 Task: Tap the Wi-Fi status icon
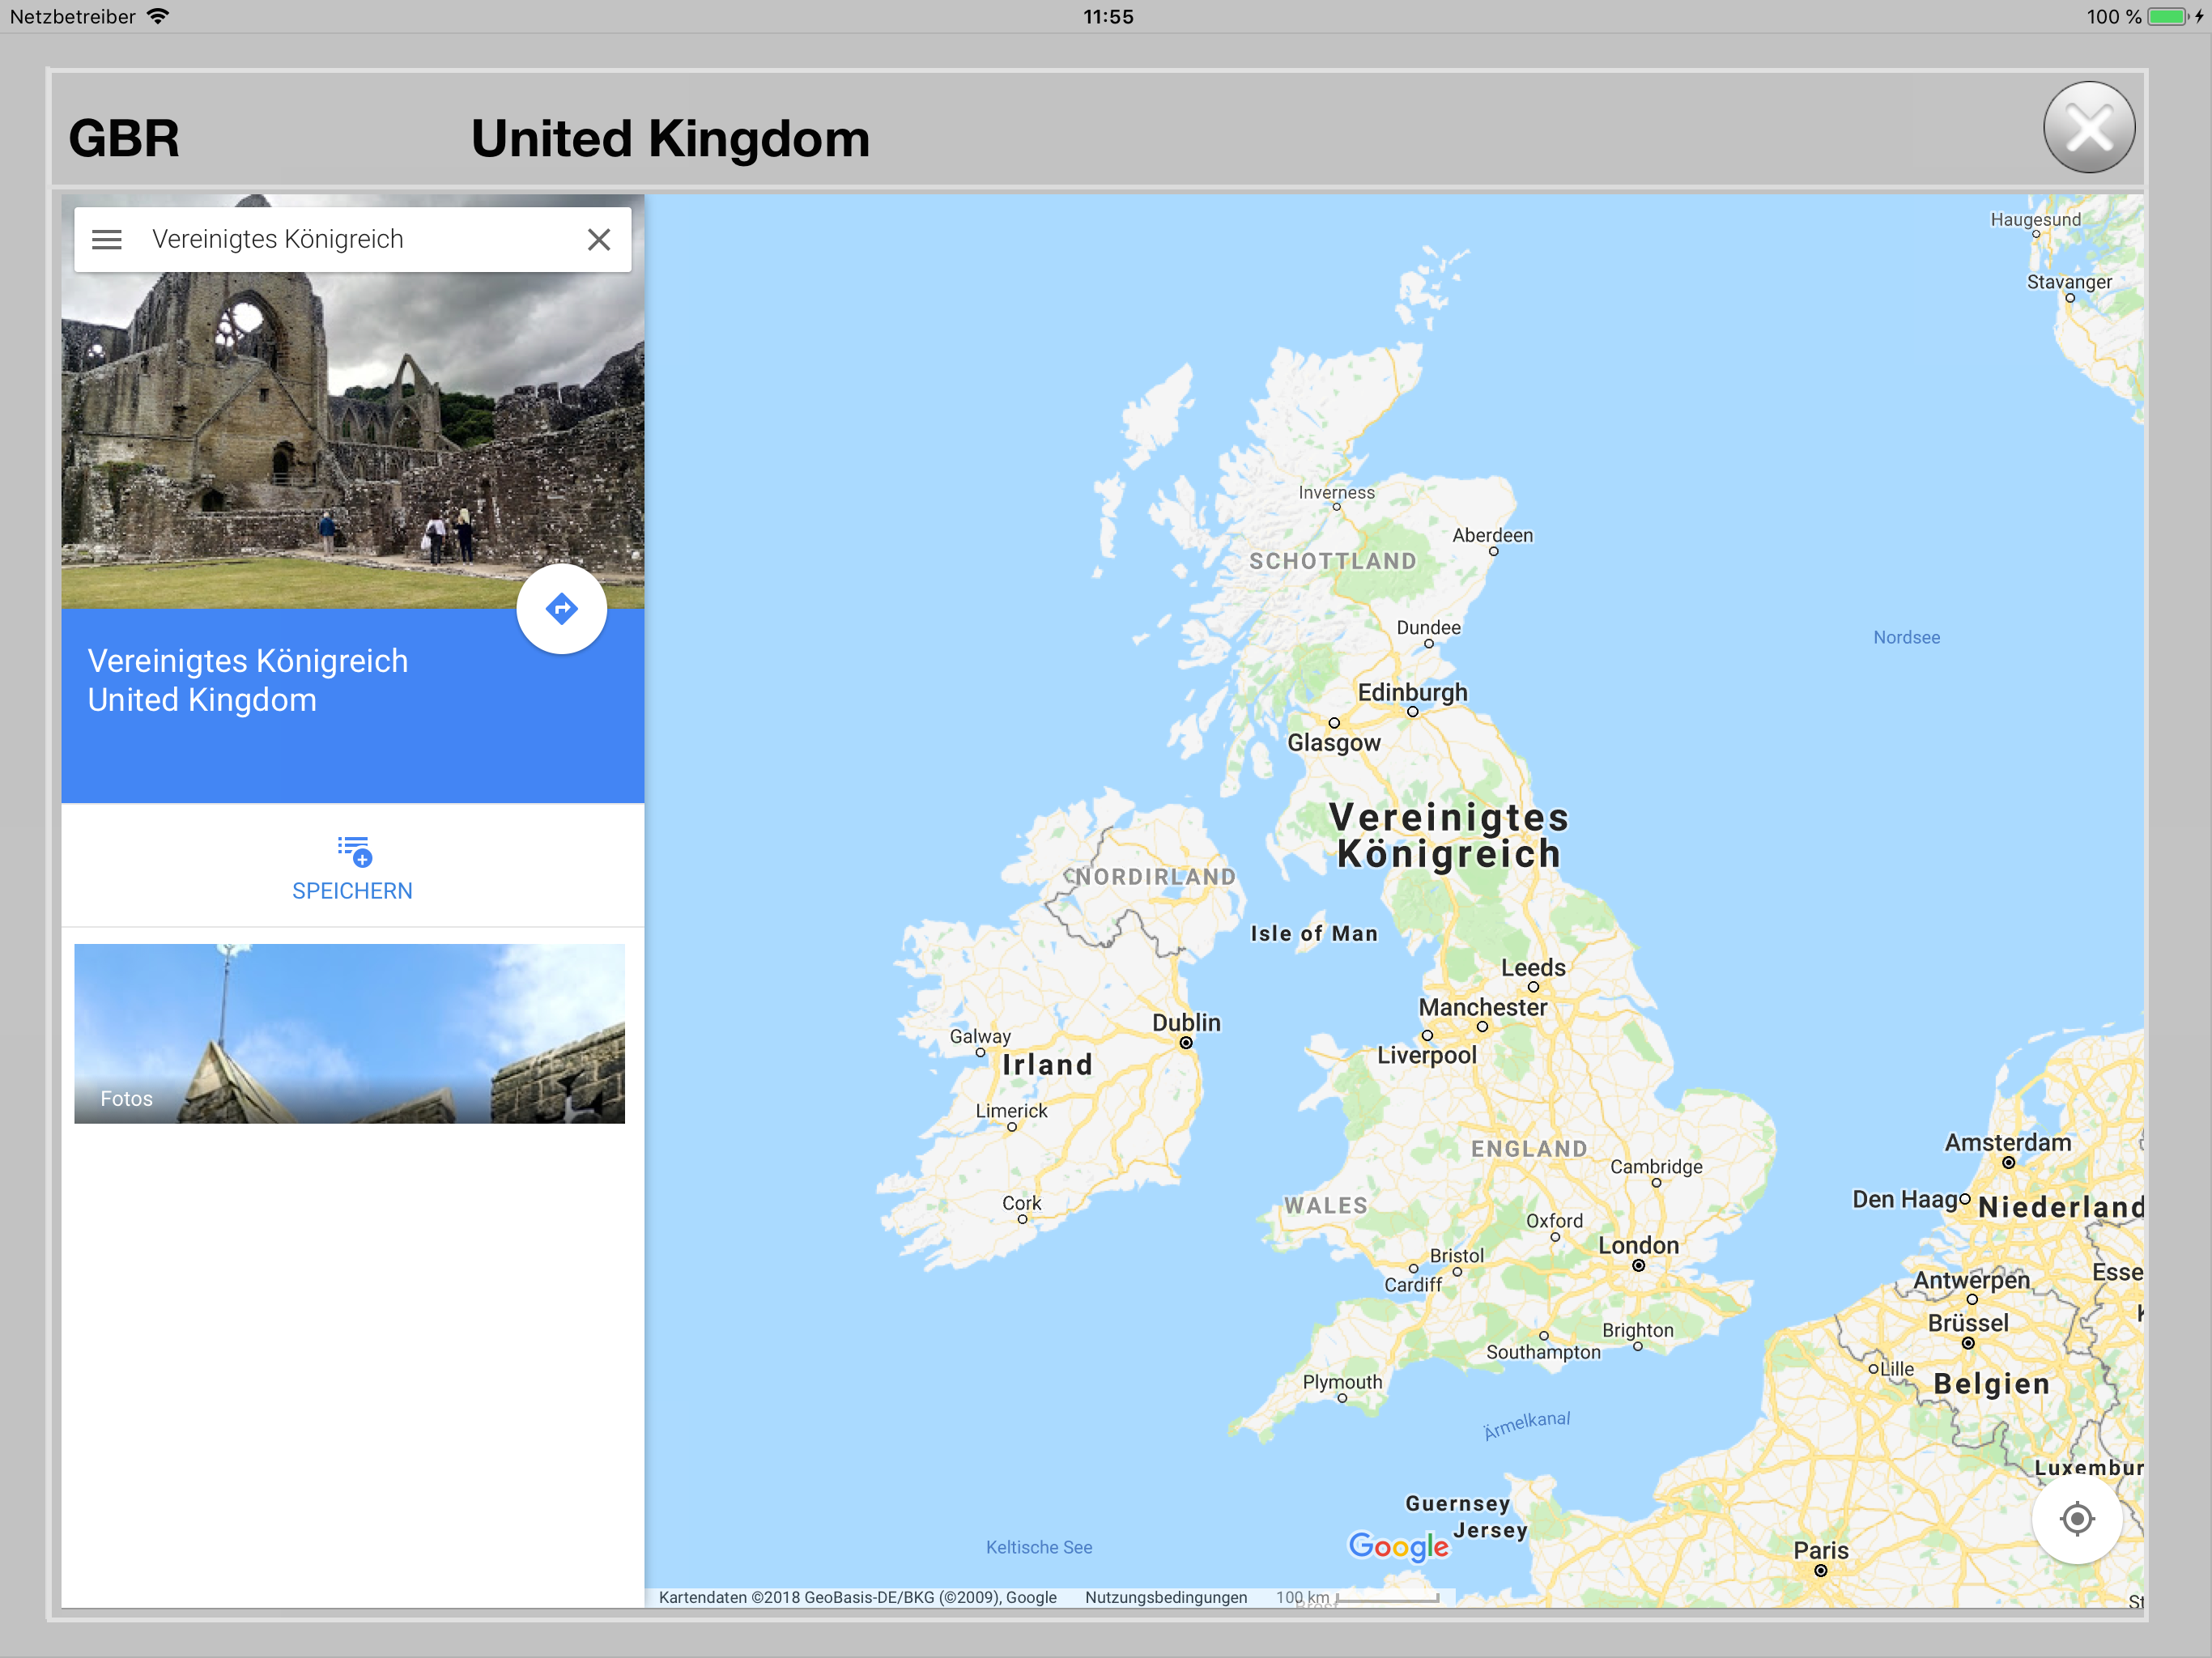tap(158, 17)
